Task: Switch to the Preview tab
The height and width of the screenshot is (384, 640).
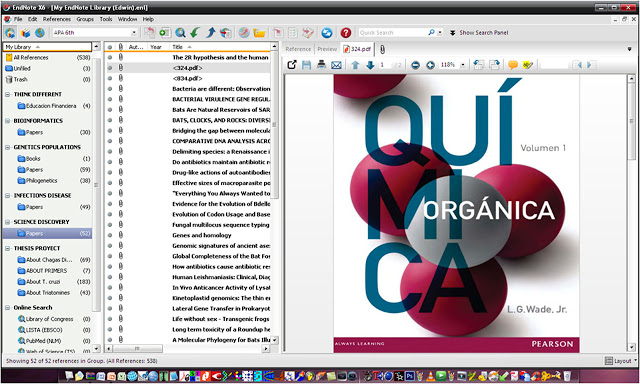Action: [327, 49]
